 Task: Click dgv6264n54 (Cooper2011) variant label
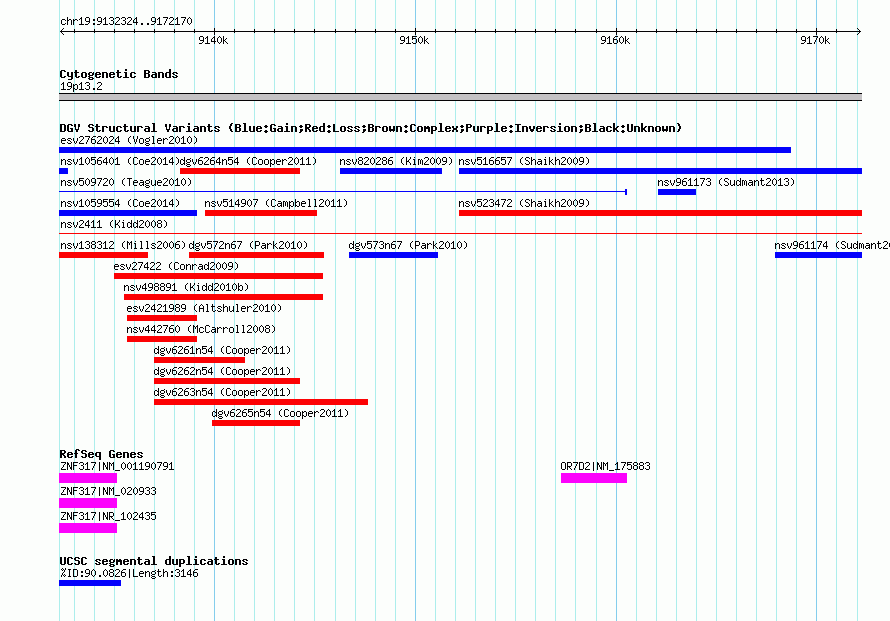(x=248, y=161)
